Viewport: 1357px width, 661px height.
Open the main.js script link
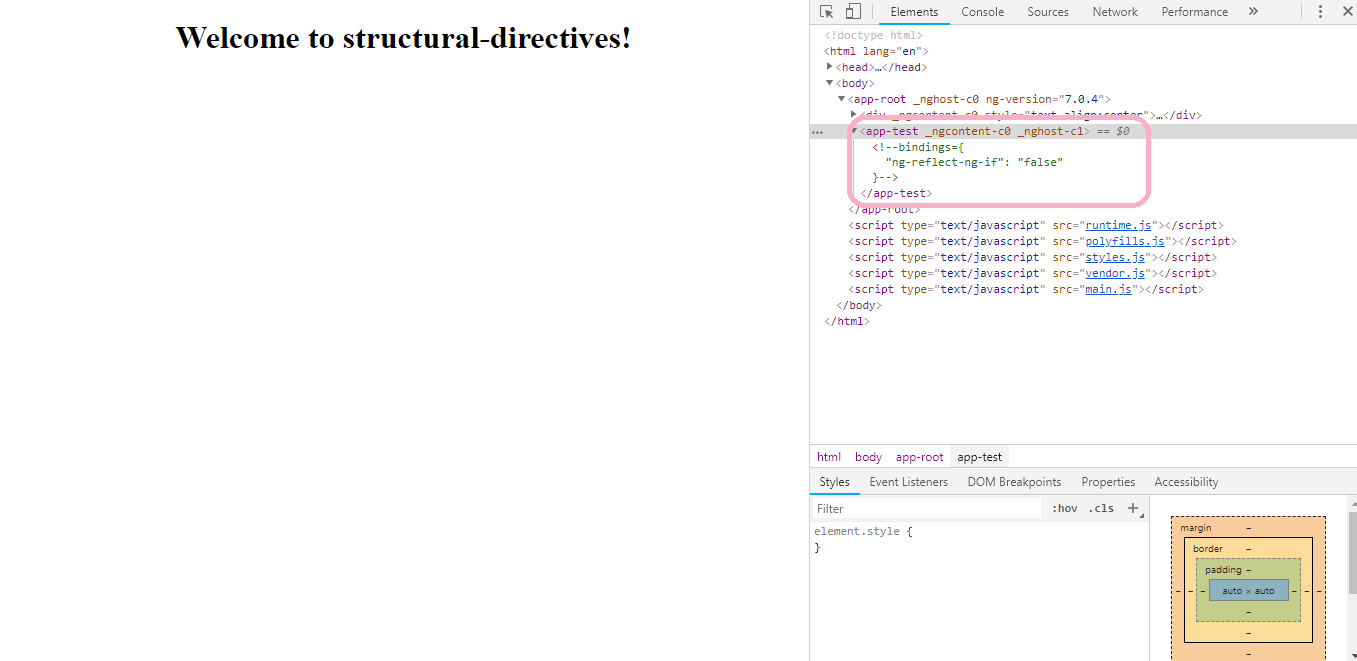[x=1107, y=289]
